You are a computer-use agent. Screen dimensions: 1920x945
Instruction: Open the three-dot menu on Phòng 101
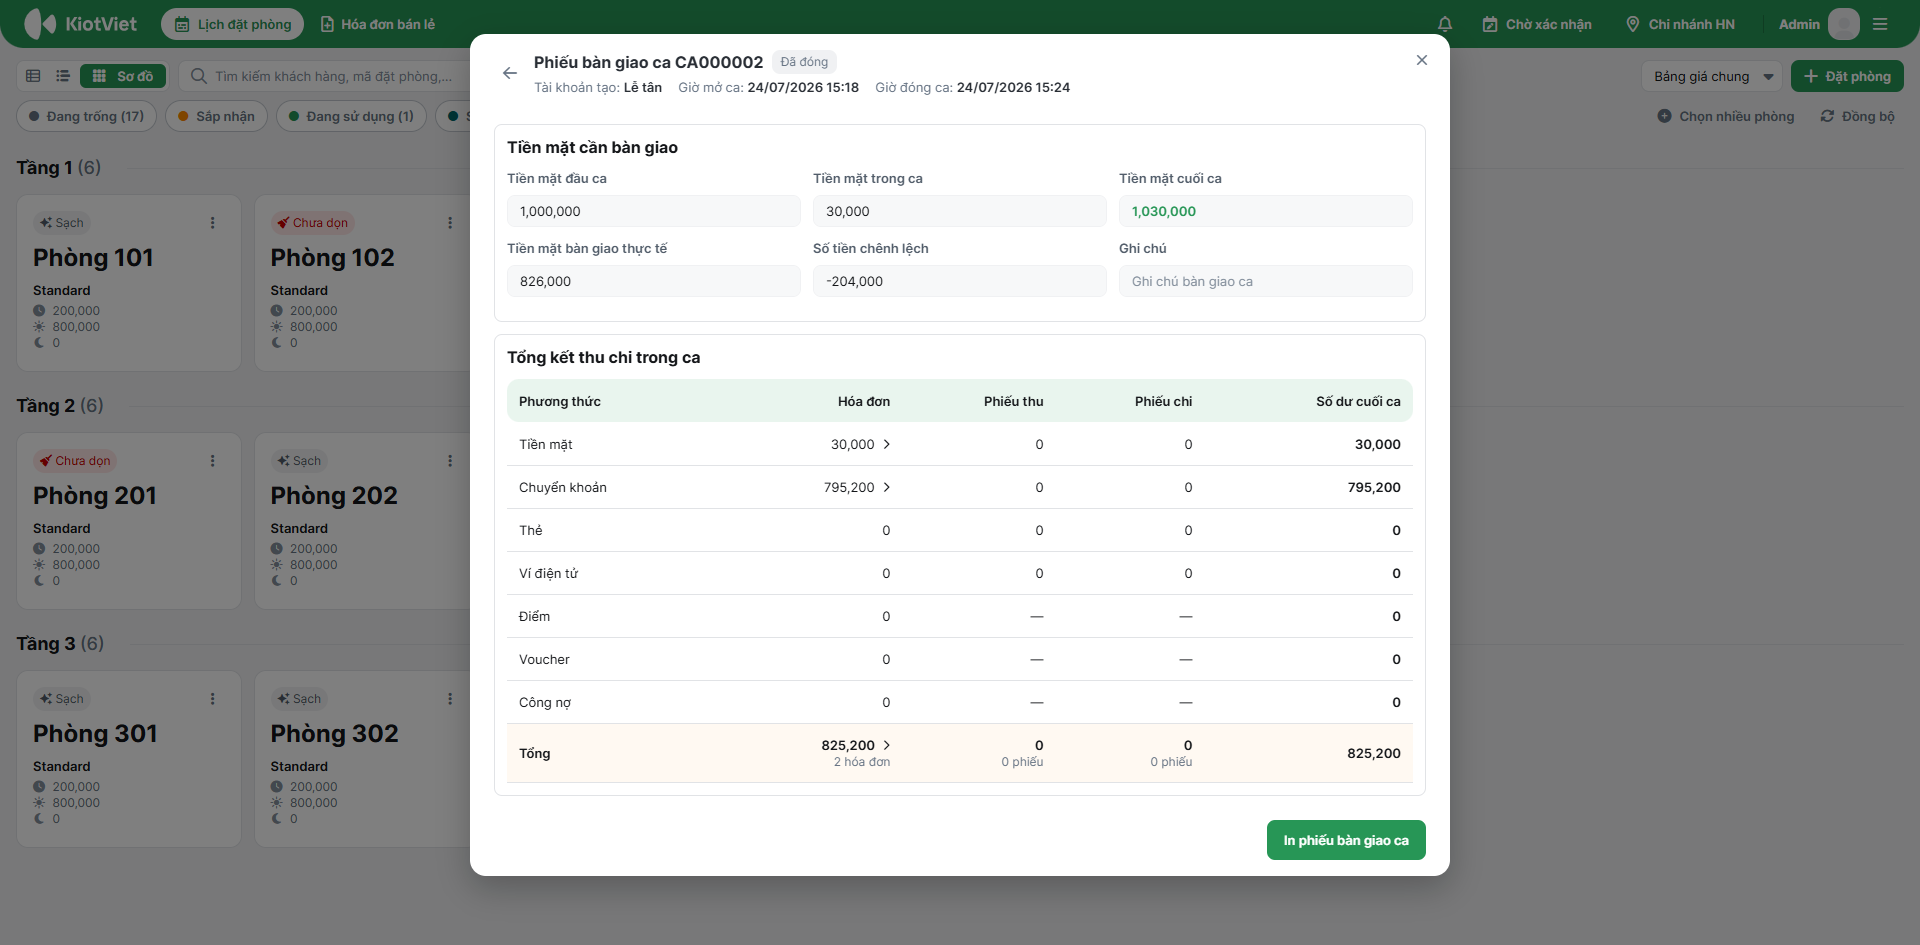point(212,223)
